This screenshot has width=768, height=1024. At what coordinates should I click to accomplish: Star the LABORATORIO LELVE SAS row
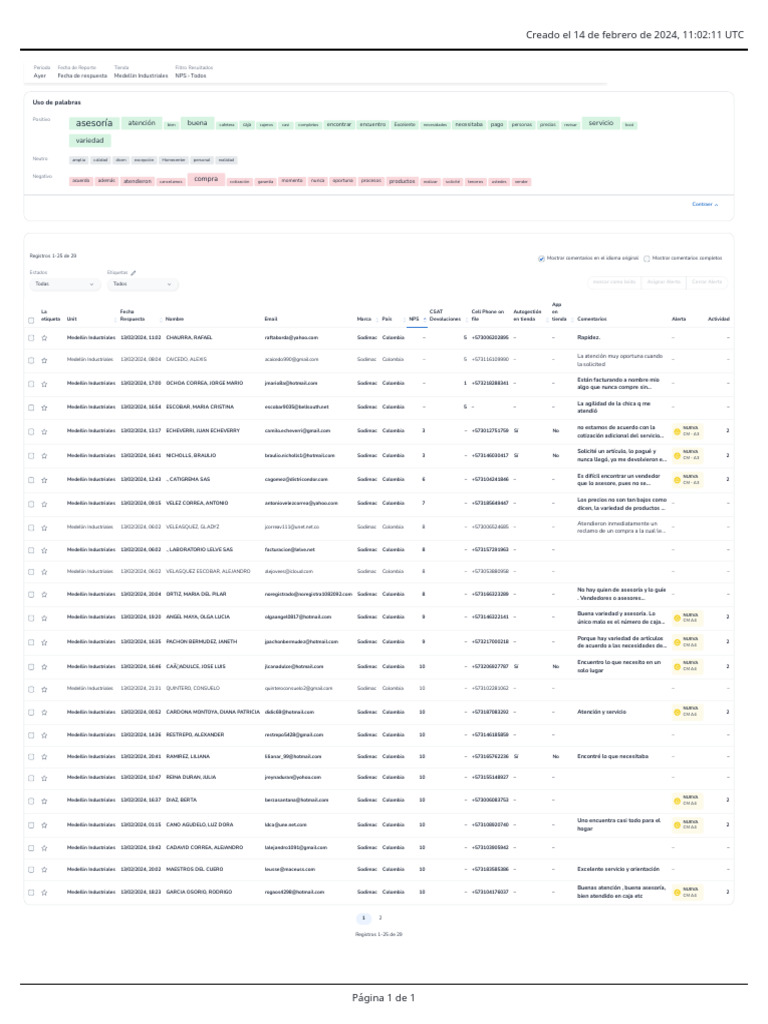click(x=44, y=551)
